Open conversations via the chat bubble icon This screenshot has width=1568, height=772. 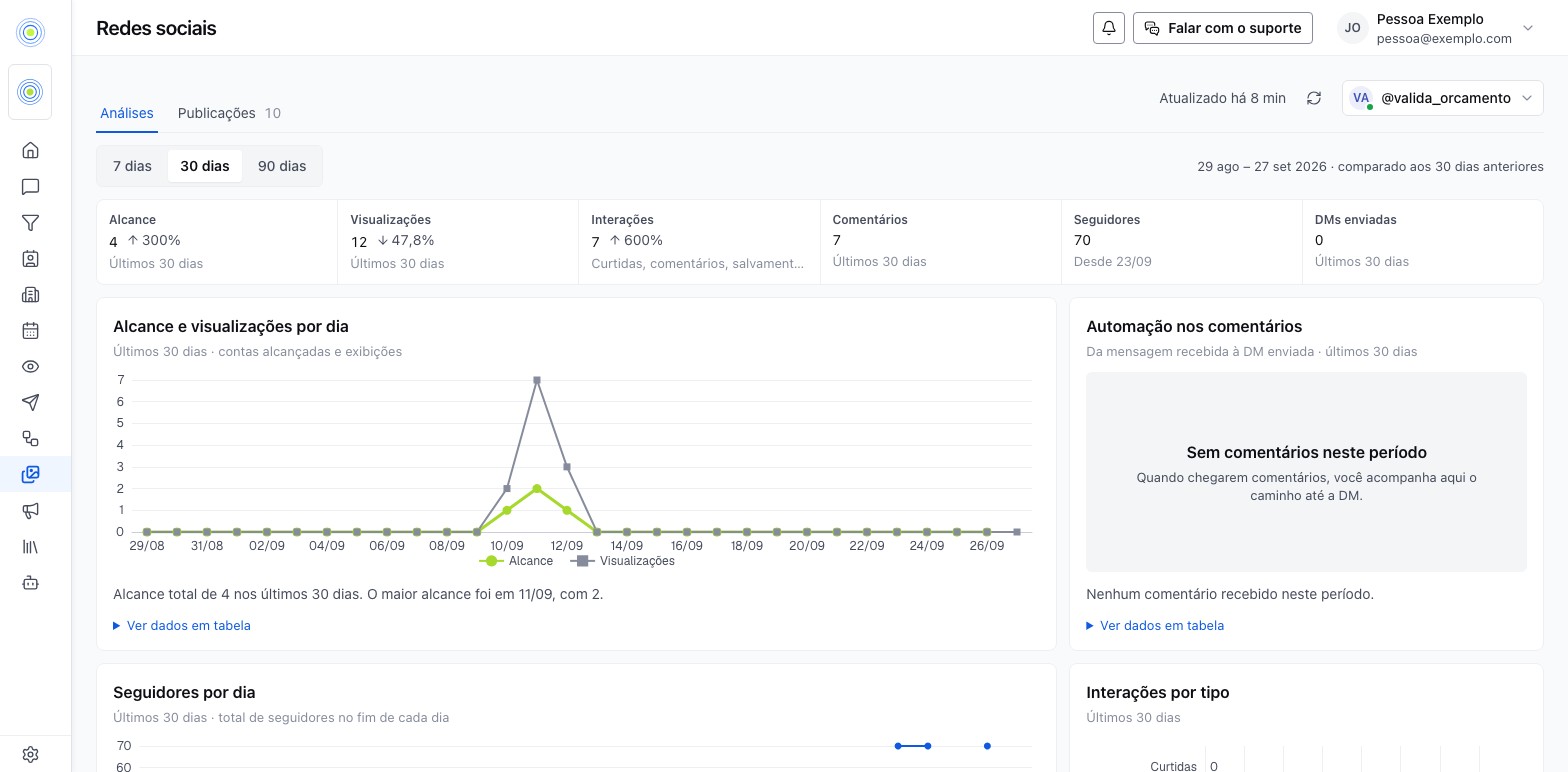(x=30, y=186)
